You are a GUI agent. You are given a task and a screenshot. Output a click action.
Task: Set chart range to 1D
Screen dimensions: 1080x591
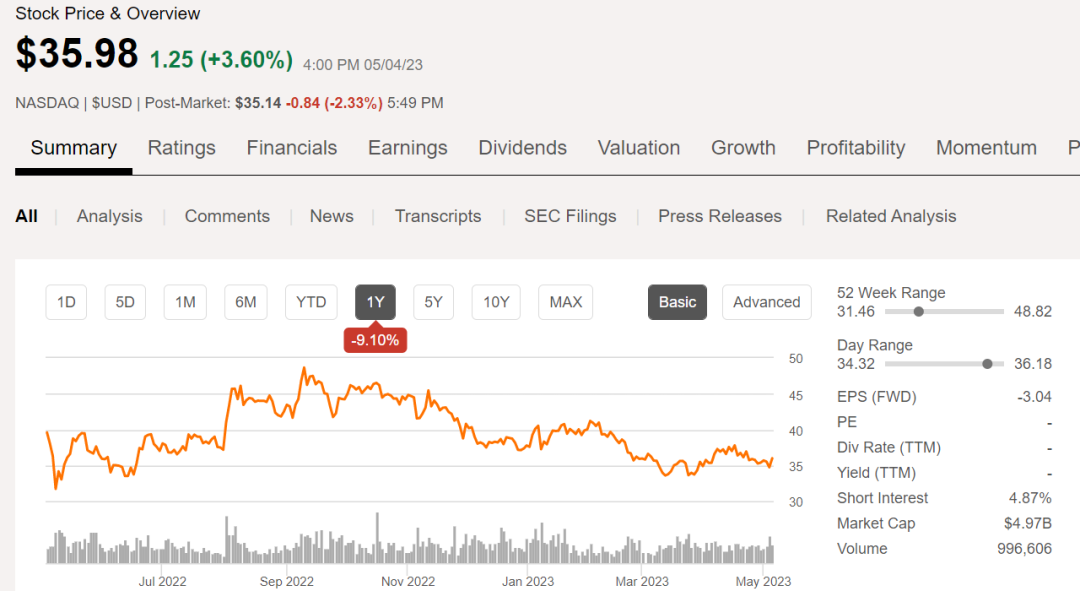point(66,302)
